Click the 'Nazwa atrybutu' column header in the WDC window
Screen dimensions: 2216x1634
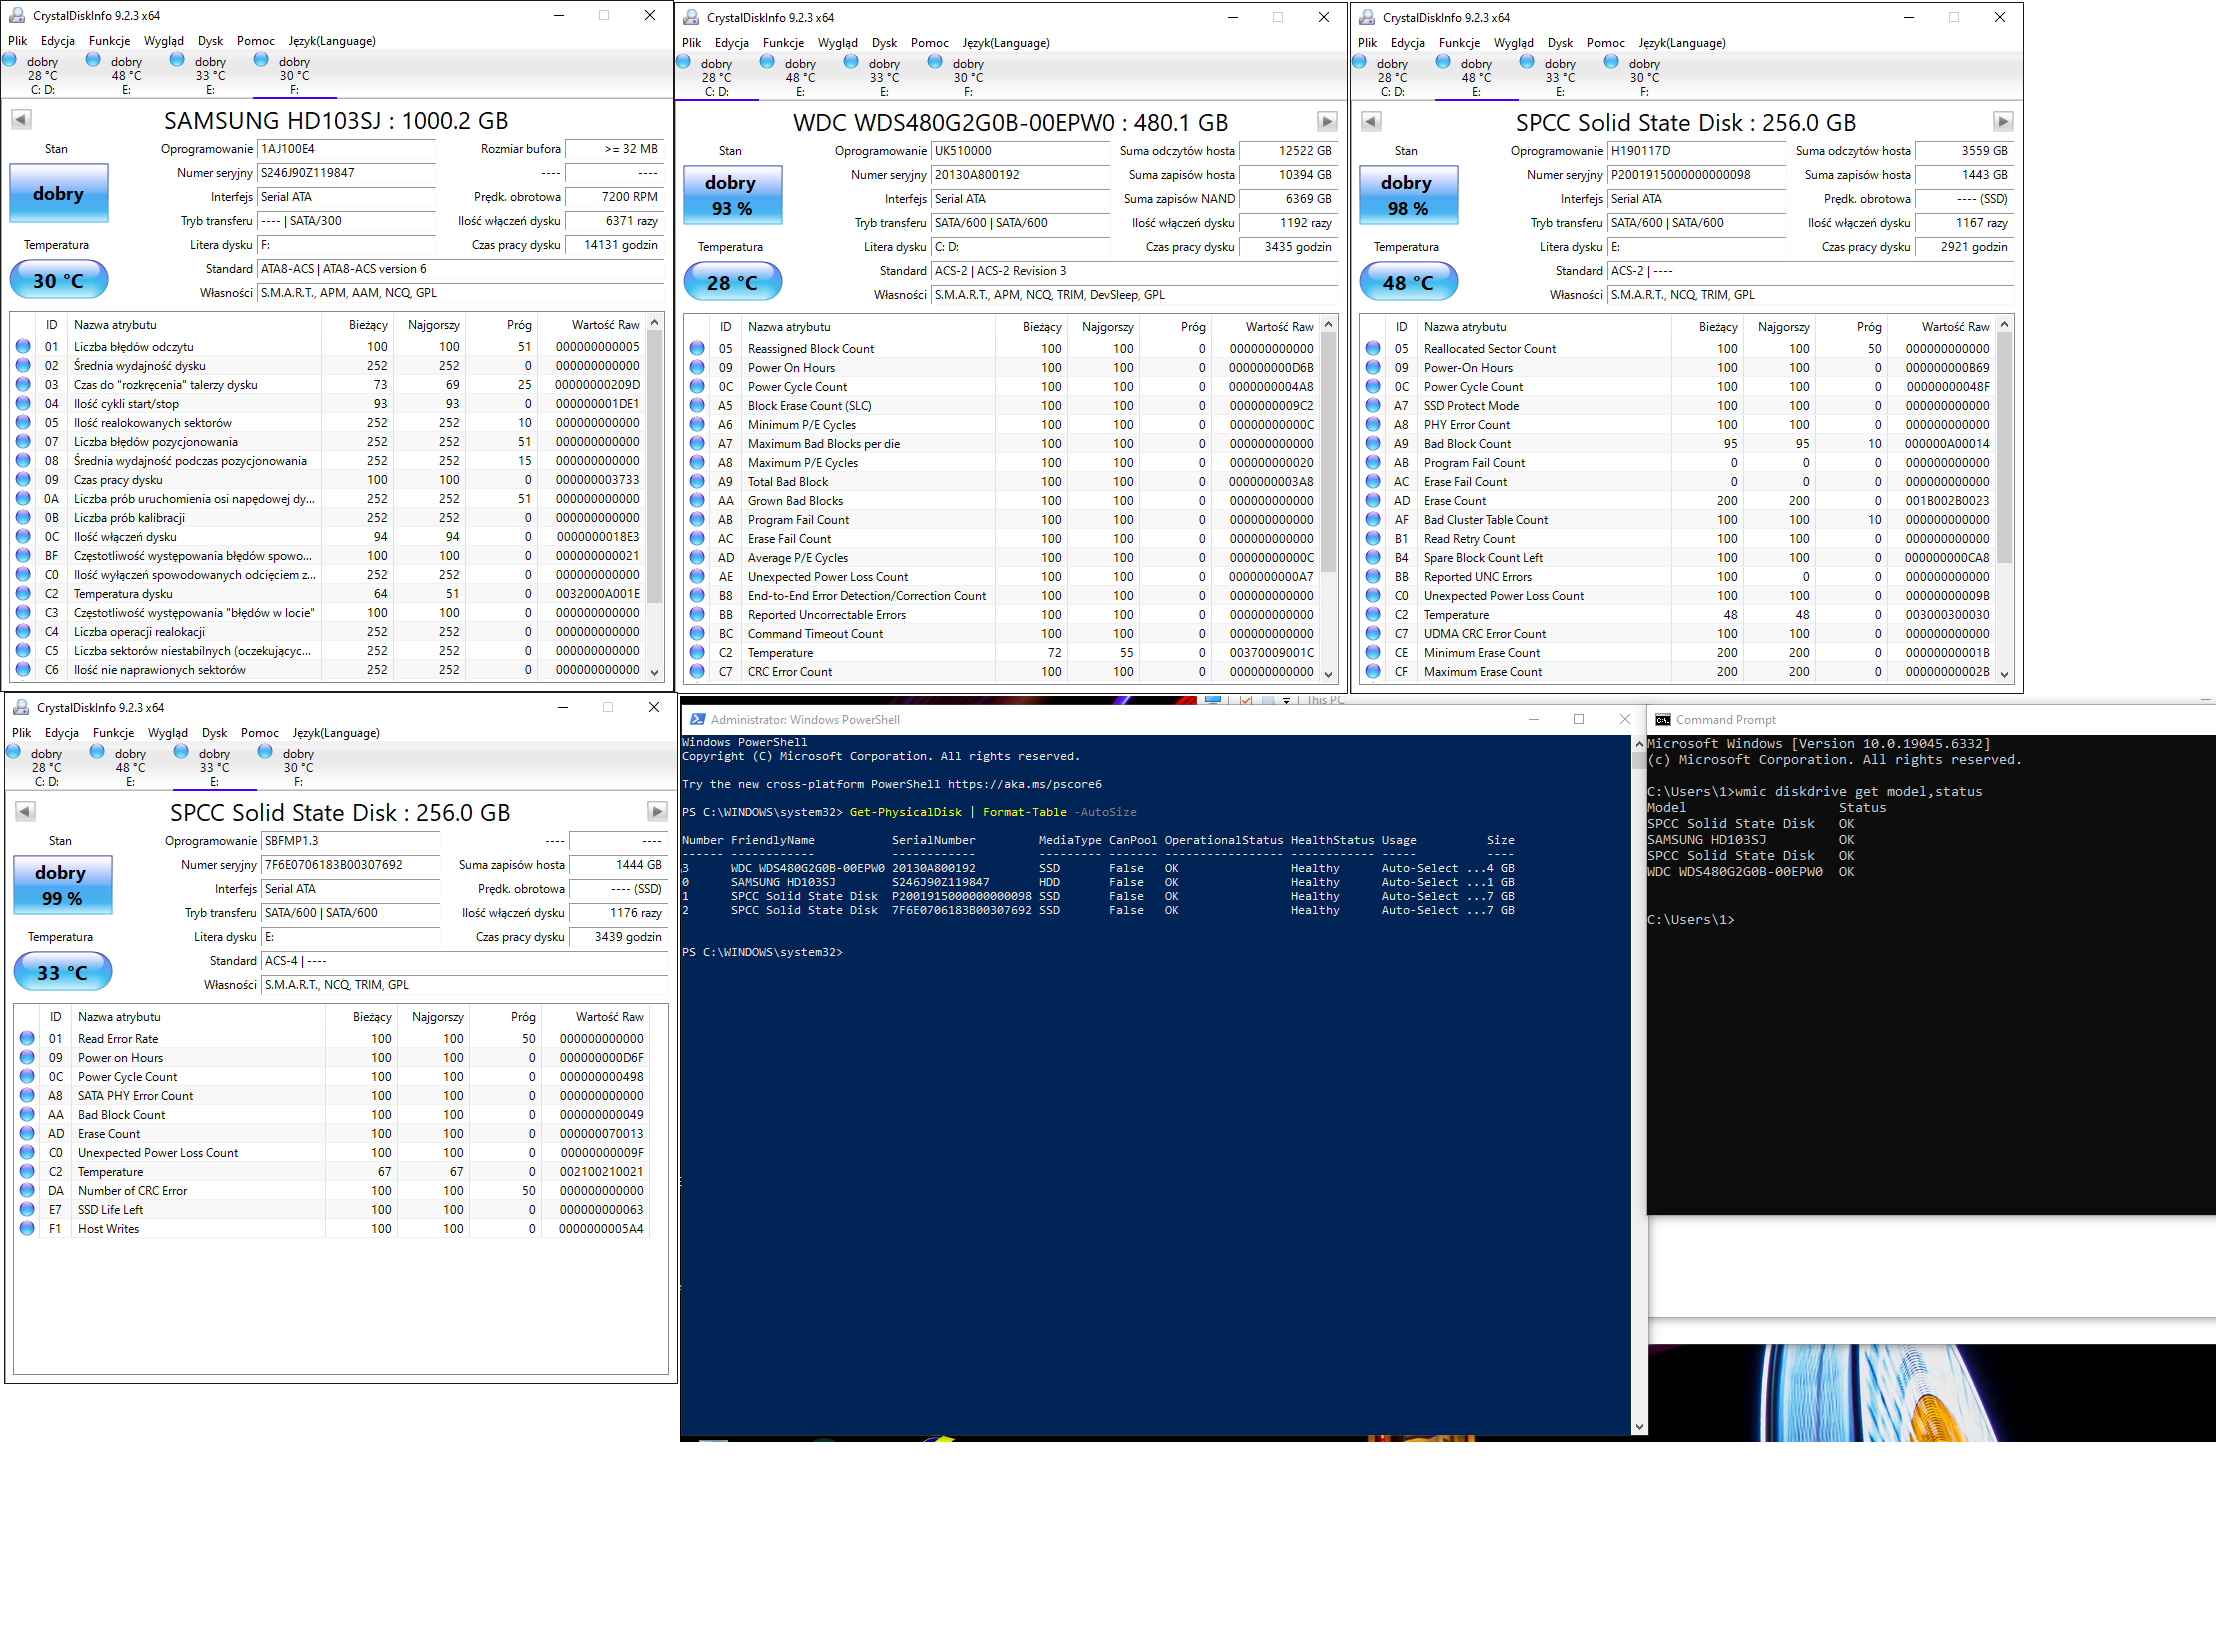868,327
